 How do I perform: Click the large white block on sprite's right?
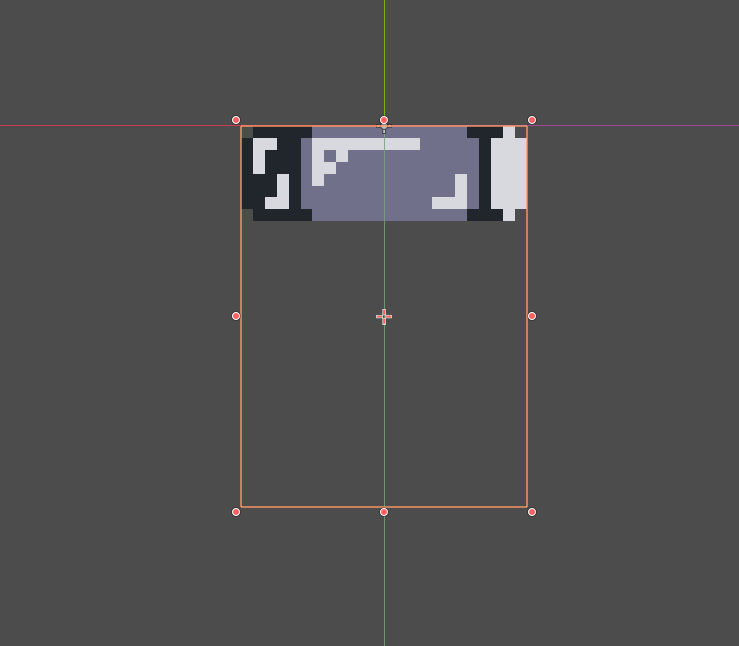click(508, 173)
